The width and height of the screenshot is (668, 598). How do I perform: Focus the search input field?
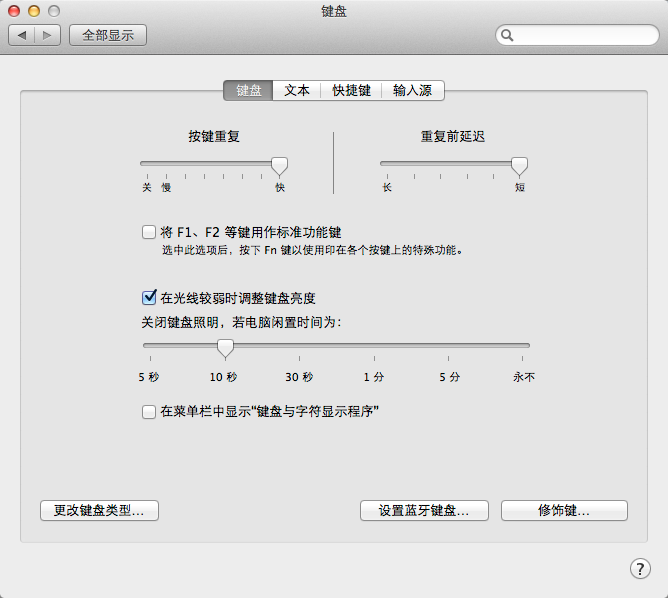[577, 35]
